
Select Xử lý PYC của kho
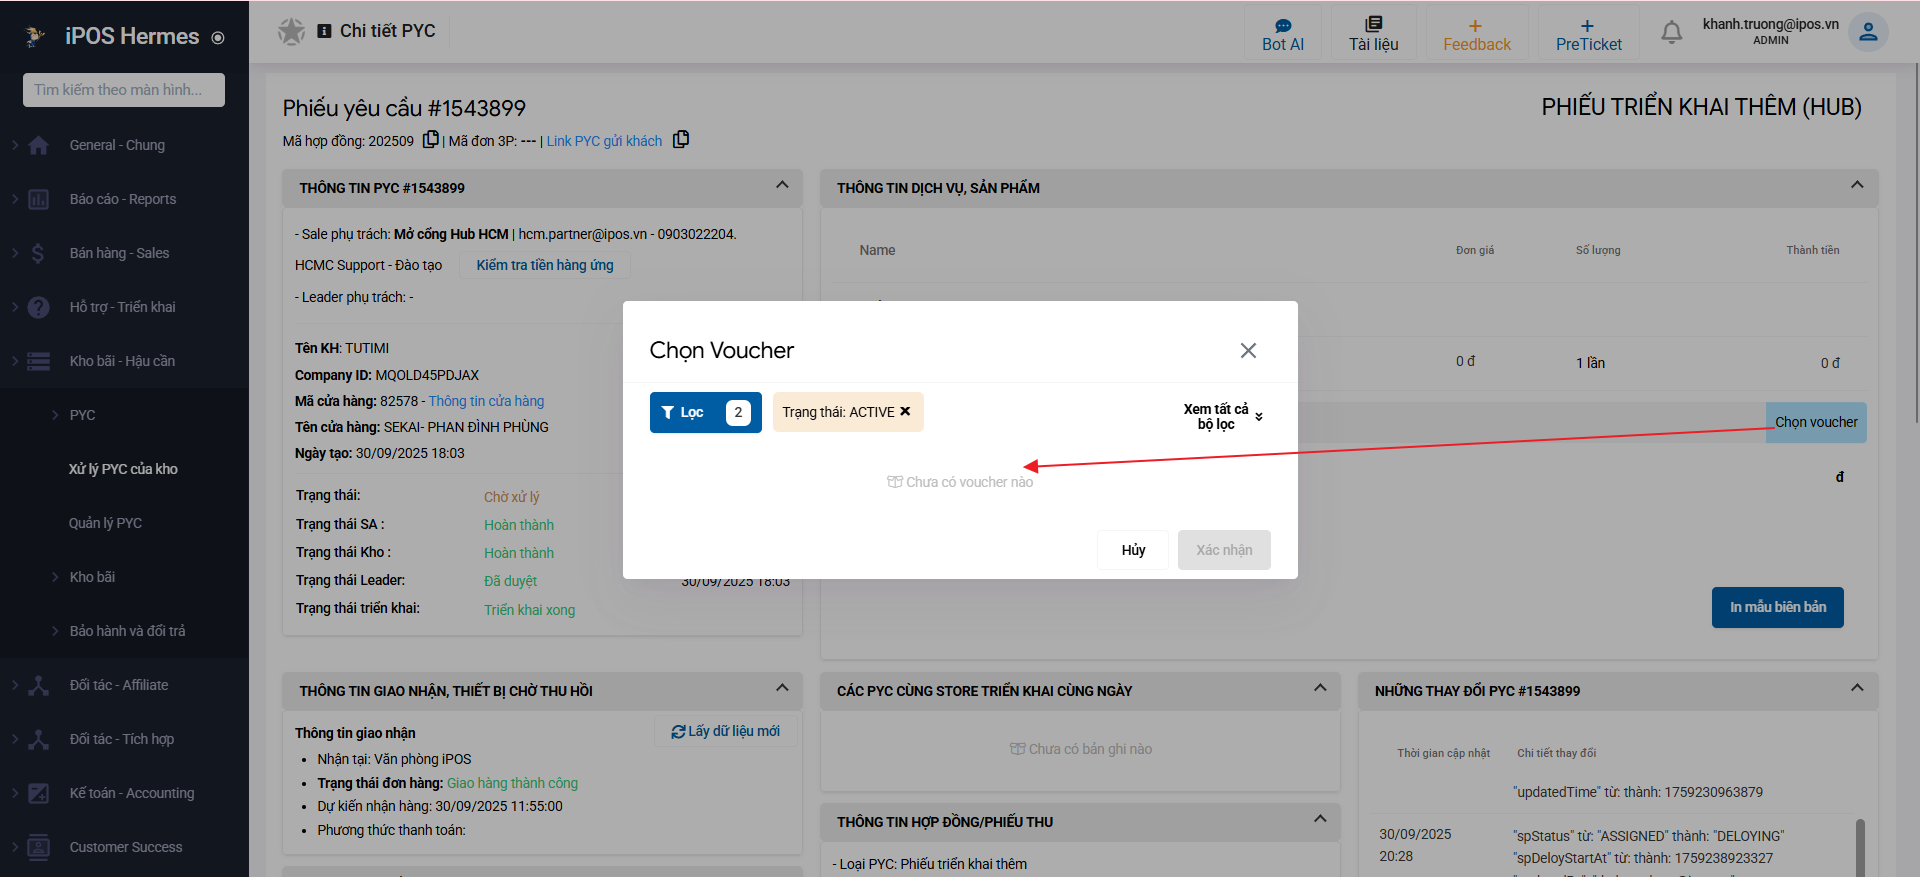click(123, 469)
